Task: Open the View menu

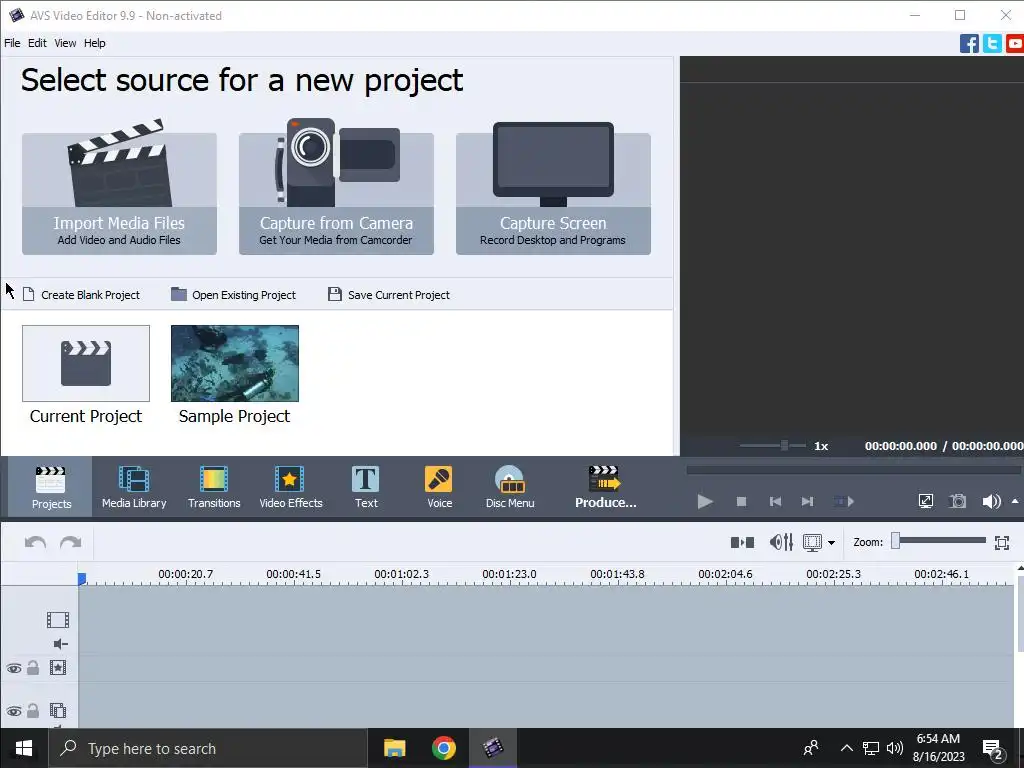Action: click(x=65, y=43)
